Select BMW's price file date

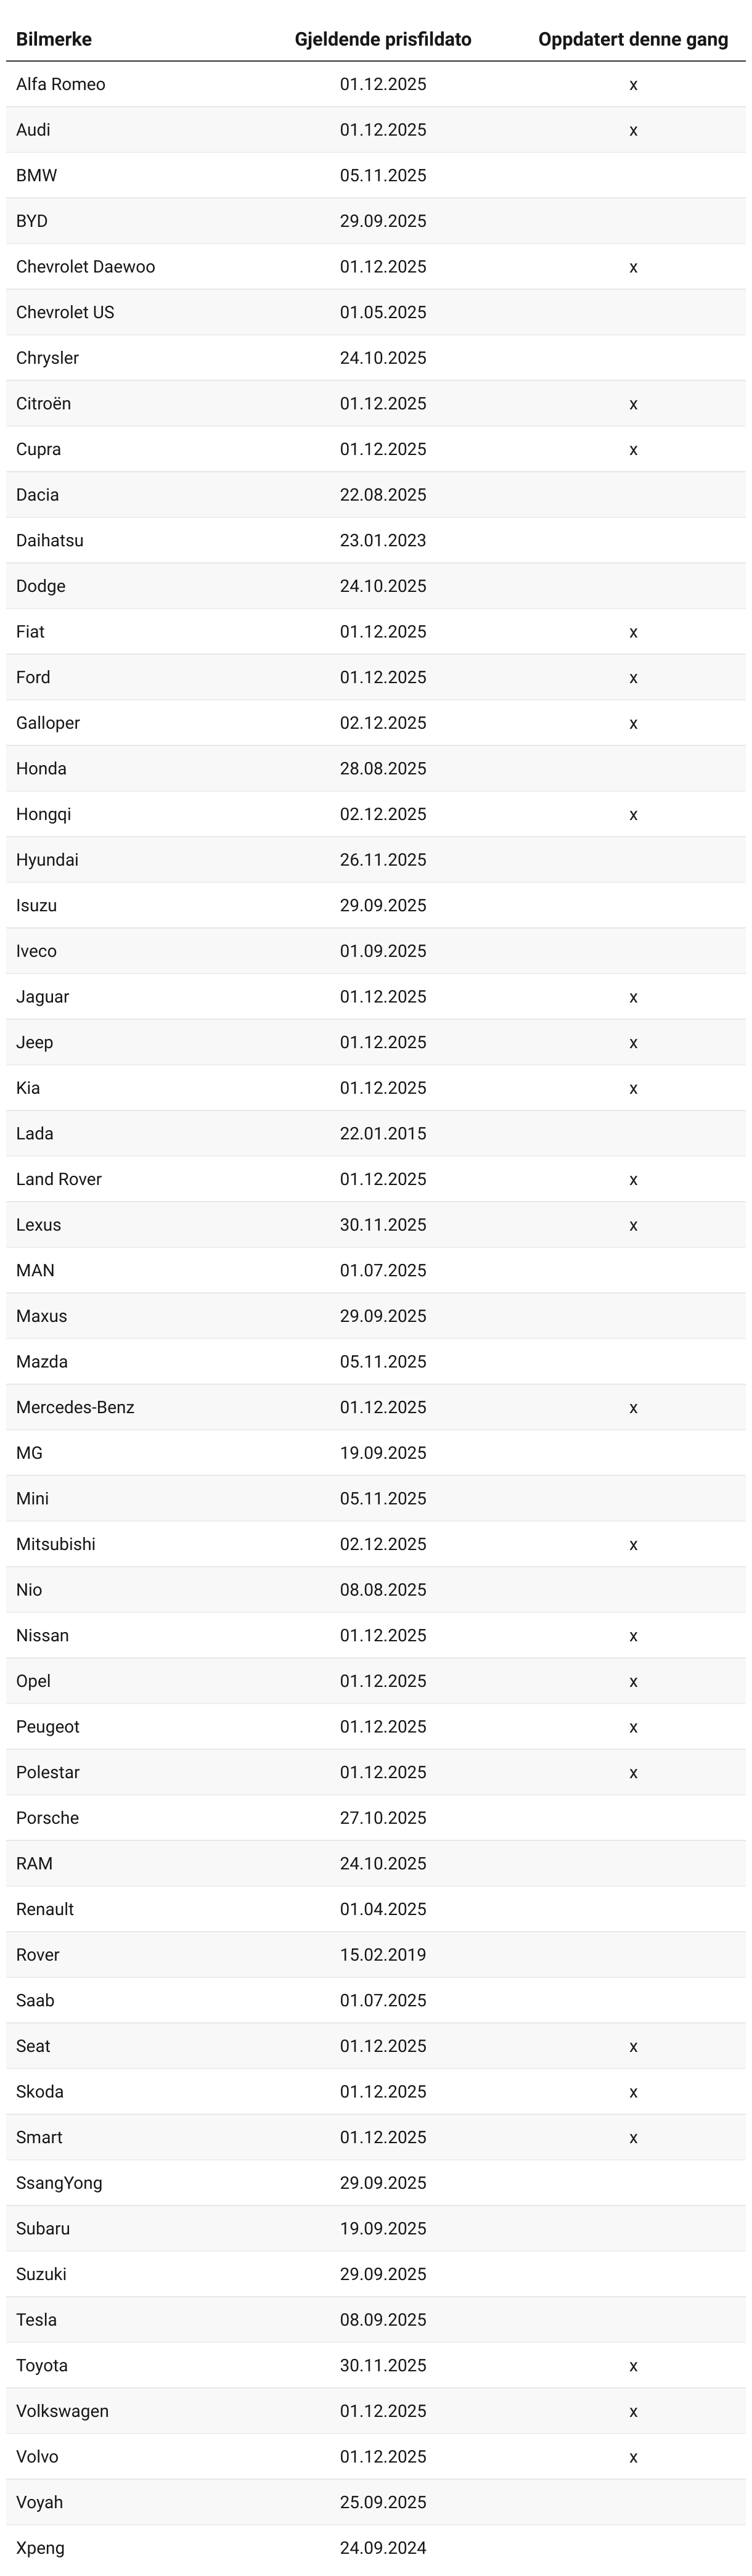pos(383,175)
